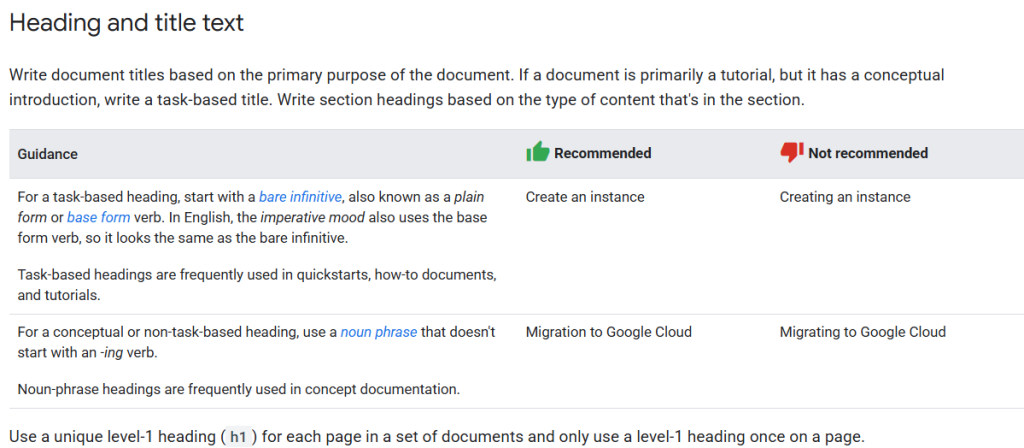Follow the 'noun phrase' link
1024x448 pixels.
pyautogui.click(x=378, y=332)
